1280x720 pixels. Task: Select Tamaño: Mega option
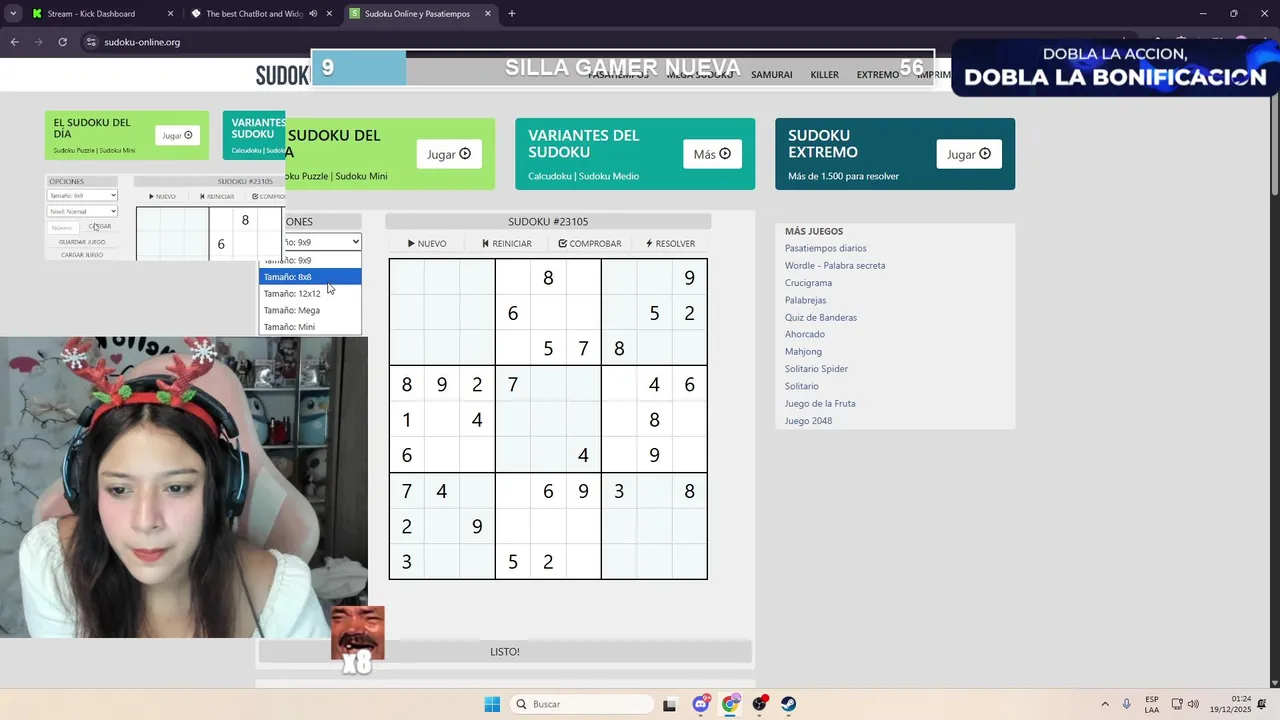(x=310, y=310)
